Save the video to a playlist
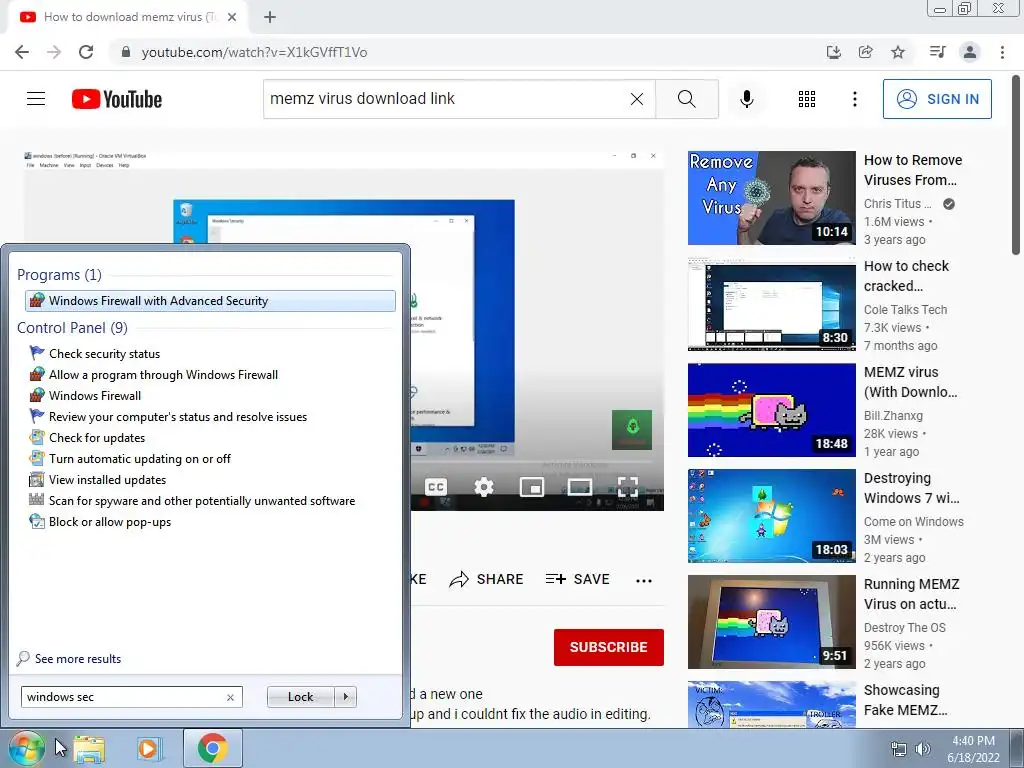This screenshot has width=1024, height=768. point(578,579)
